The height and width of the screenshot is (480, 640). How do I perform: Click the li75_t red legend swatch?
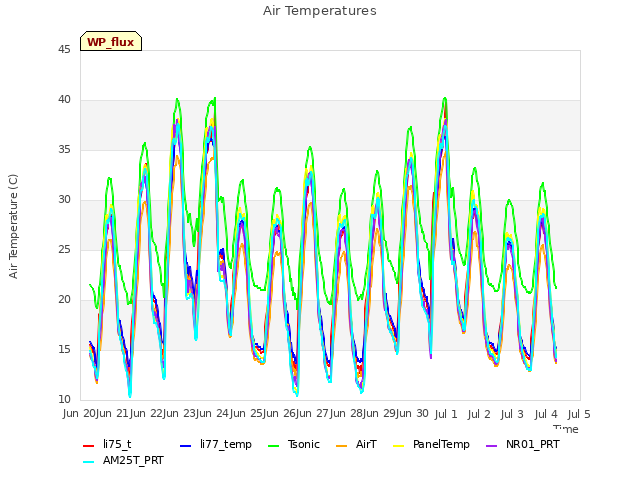tap(89, 446)
